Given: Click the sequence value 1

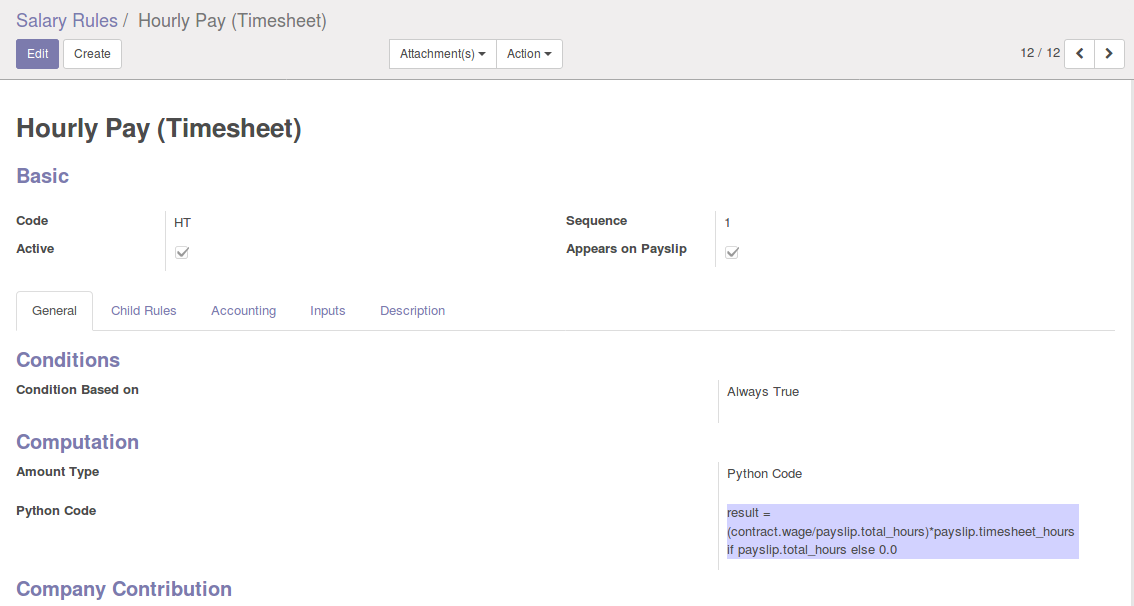Looking at the screenshot, I should [x=728, y=223].
